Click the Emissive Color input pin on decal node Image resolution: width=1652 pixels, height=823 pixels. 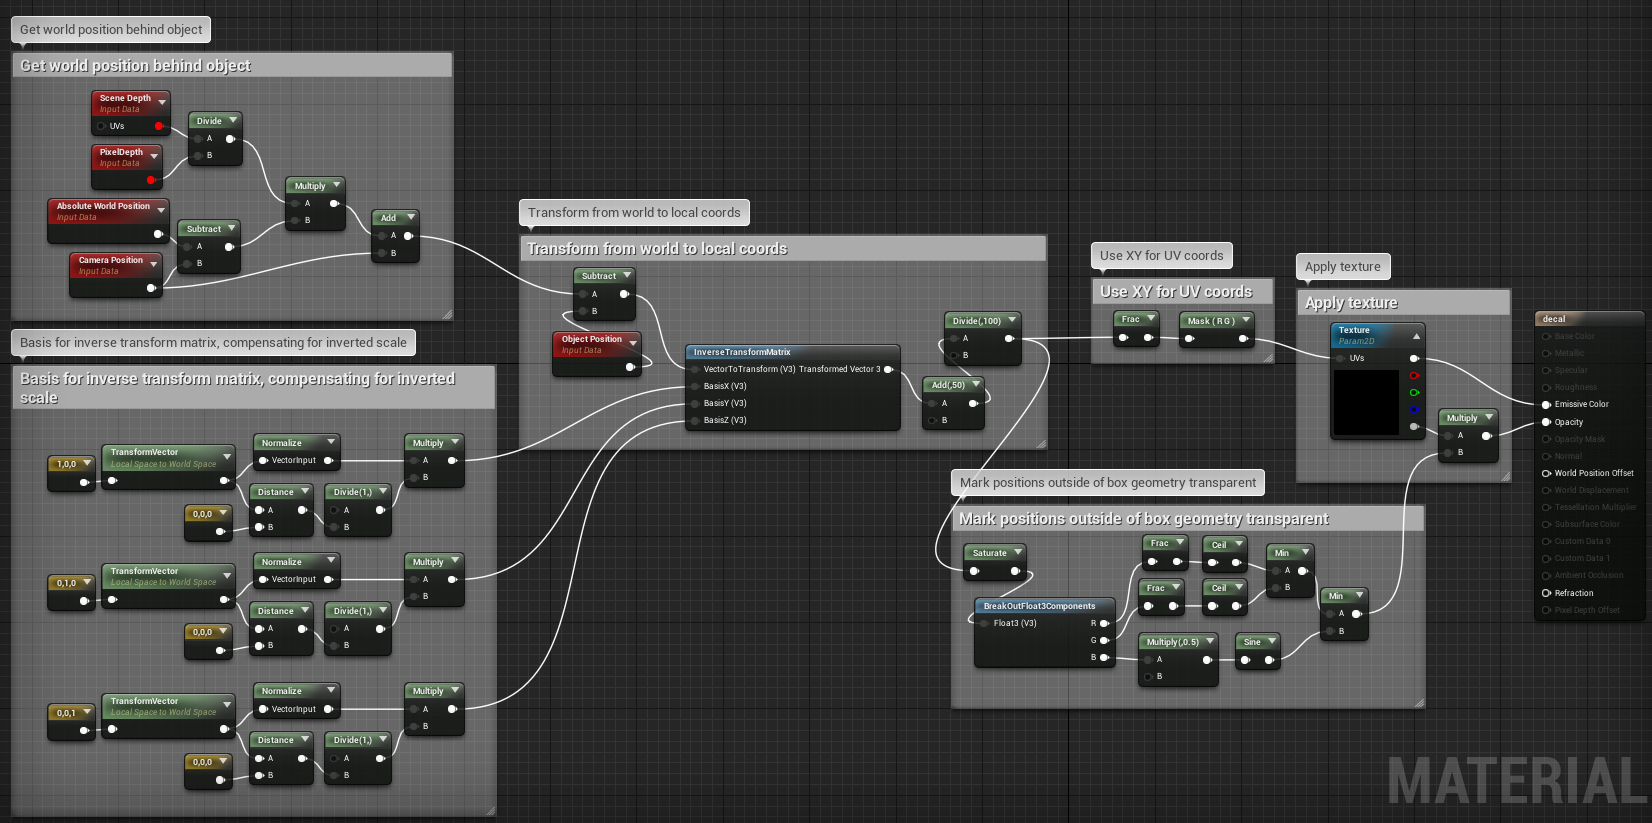[1546, 404]
